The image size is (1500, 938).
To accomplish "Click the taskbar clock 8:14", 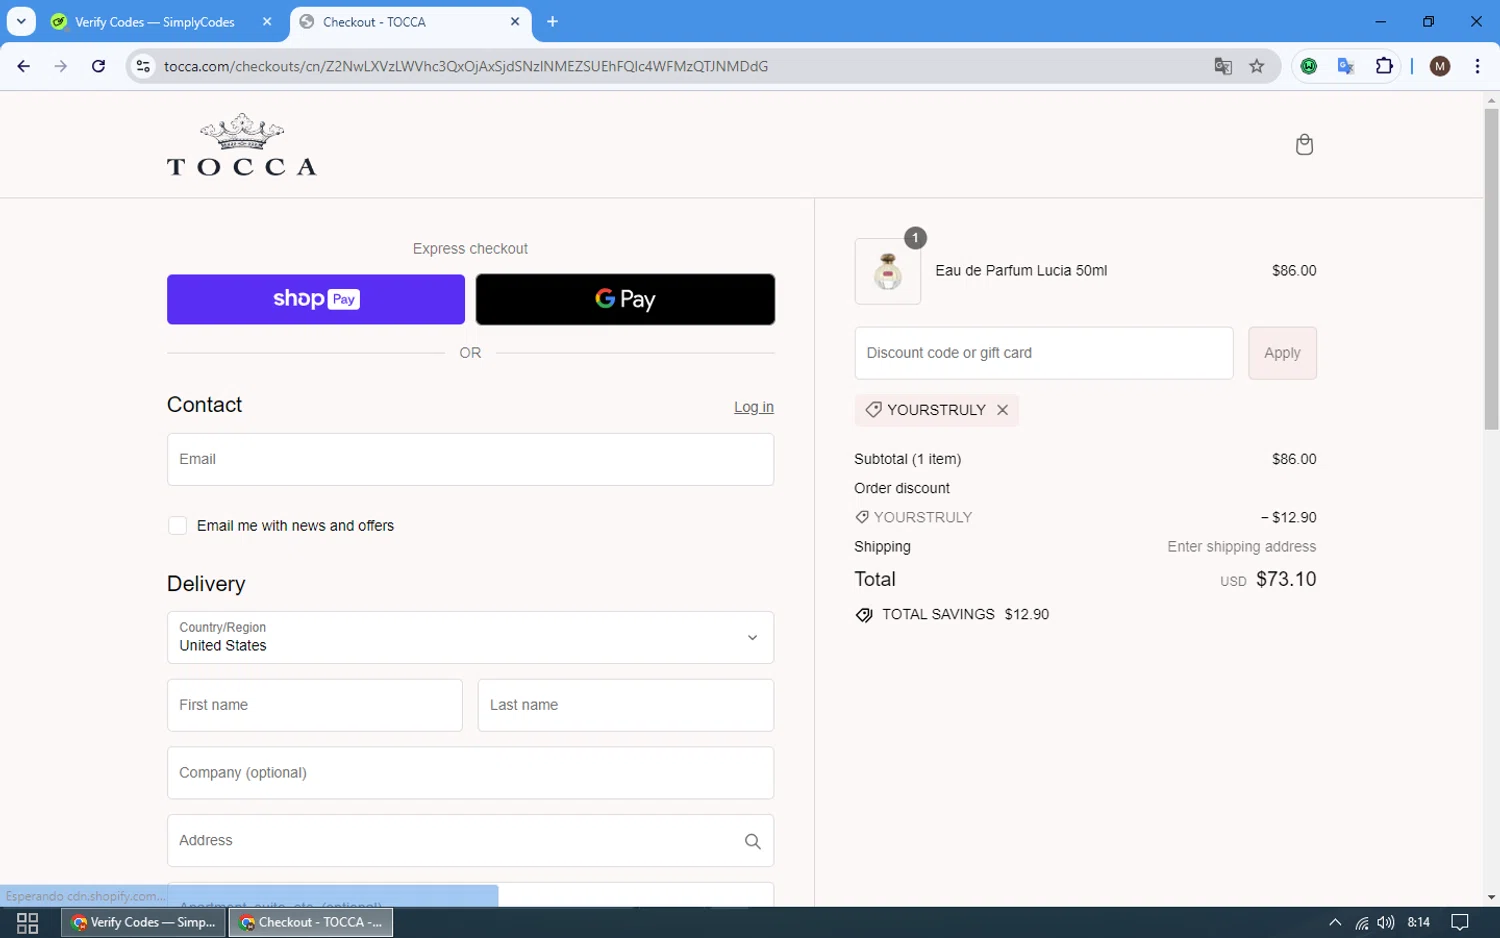I will pos(1418,922).
